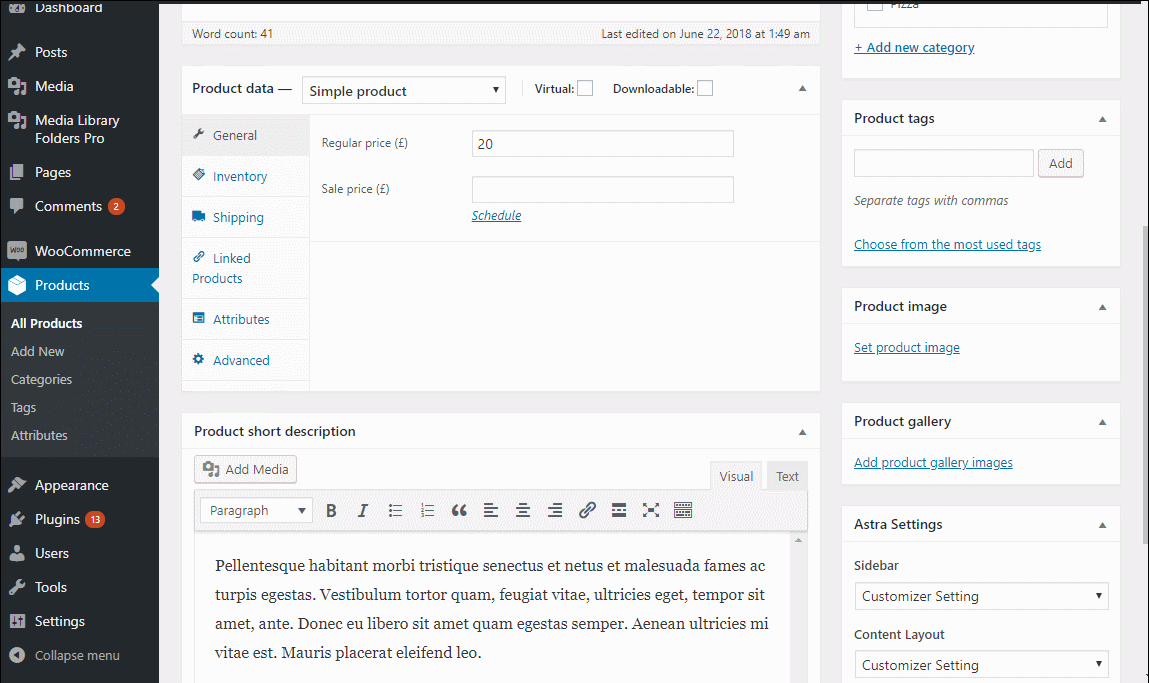
Task: Collapse the Product data panel
Action: [x=802, y=89]
